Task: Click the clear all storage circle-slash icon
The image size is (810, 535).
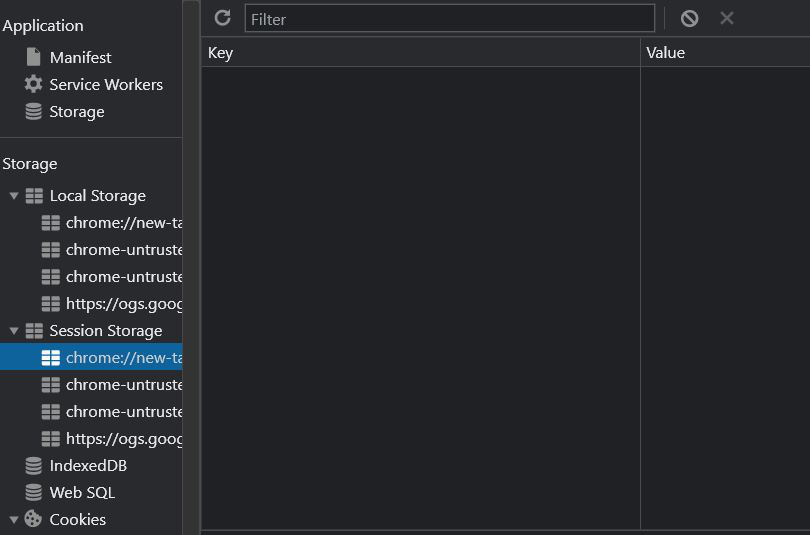Action: [689, 18]
